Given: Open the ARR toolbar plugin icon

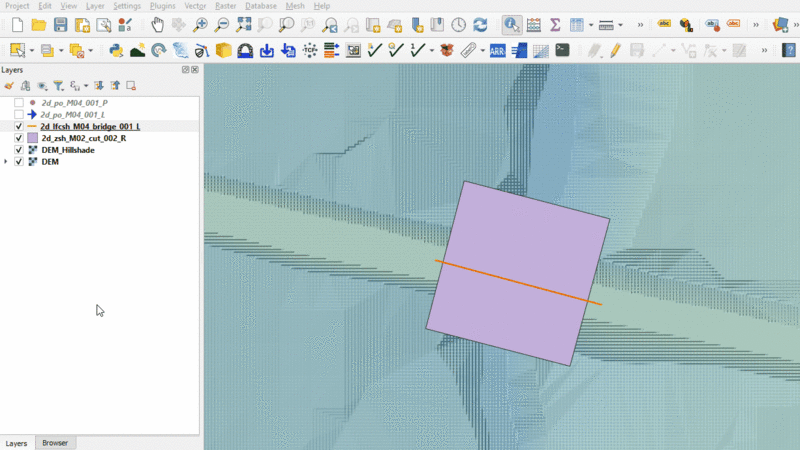Looking at the screenshot, I should (497, 50).
